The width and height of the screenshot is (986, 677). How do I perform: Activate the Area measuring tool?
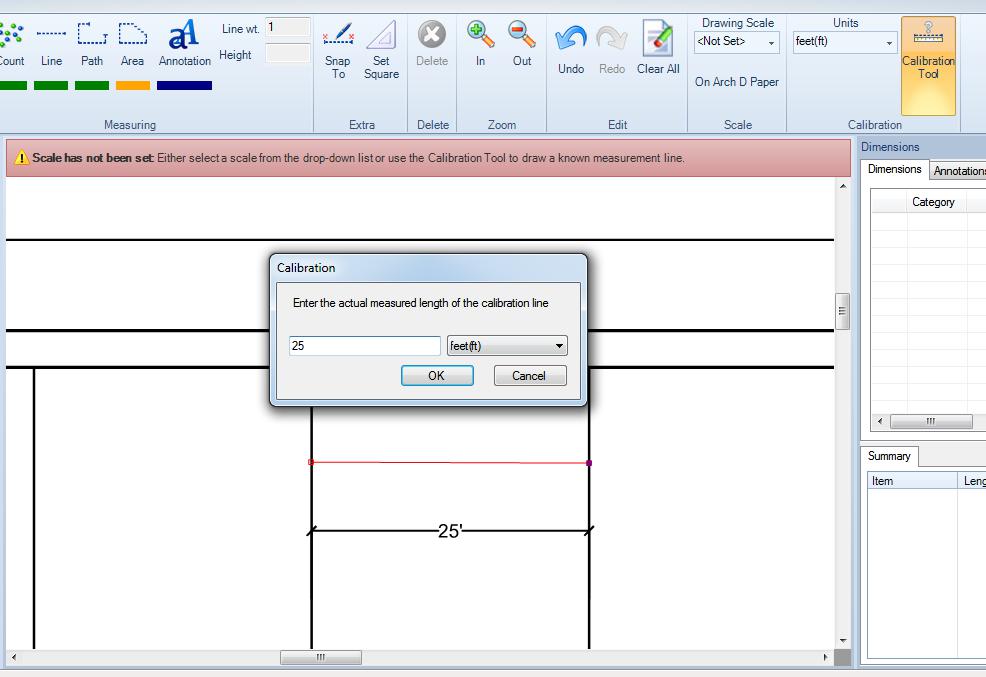pos(132,44)
